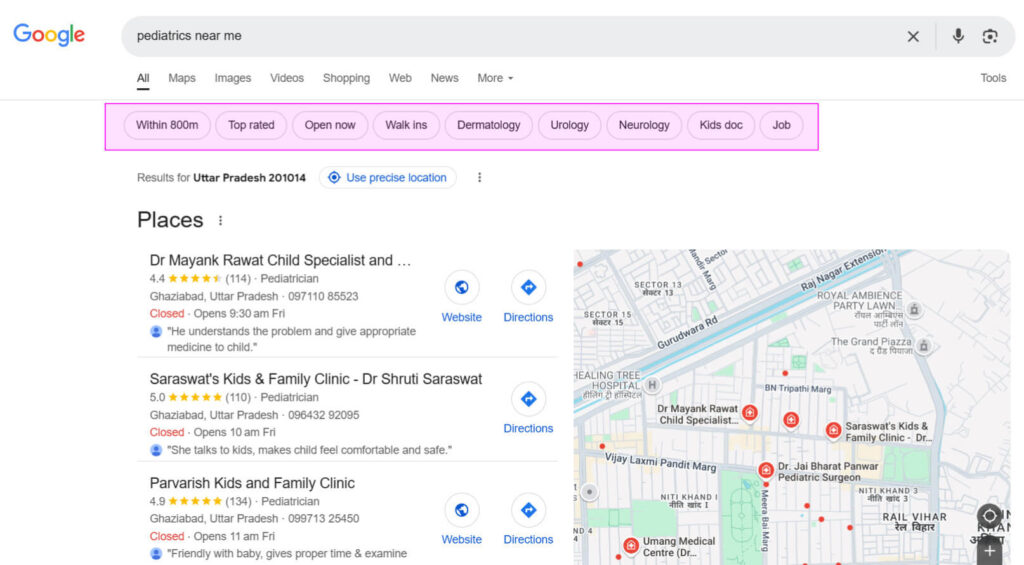Click phone number 097110 85523
The image size is (1024, 565).
(x=323, y=297)
